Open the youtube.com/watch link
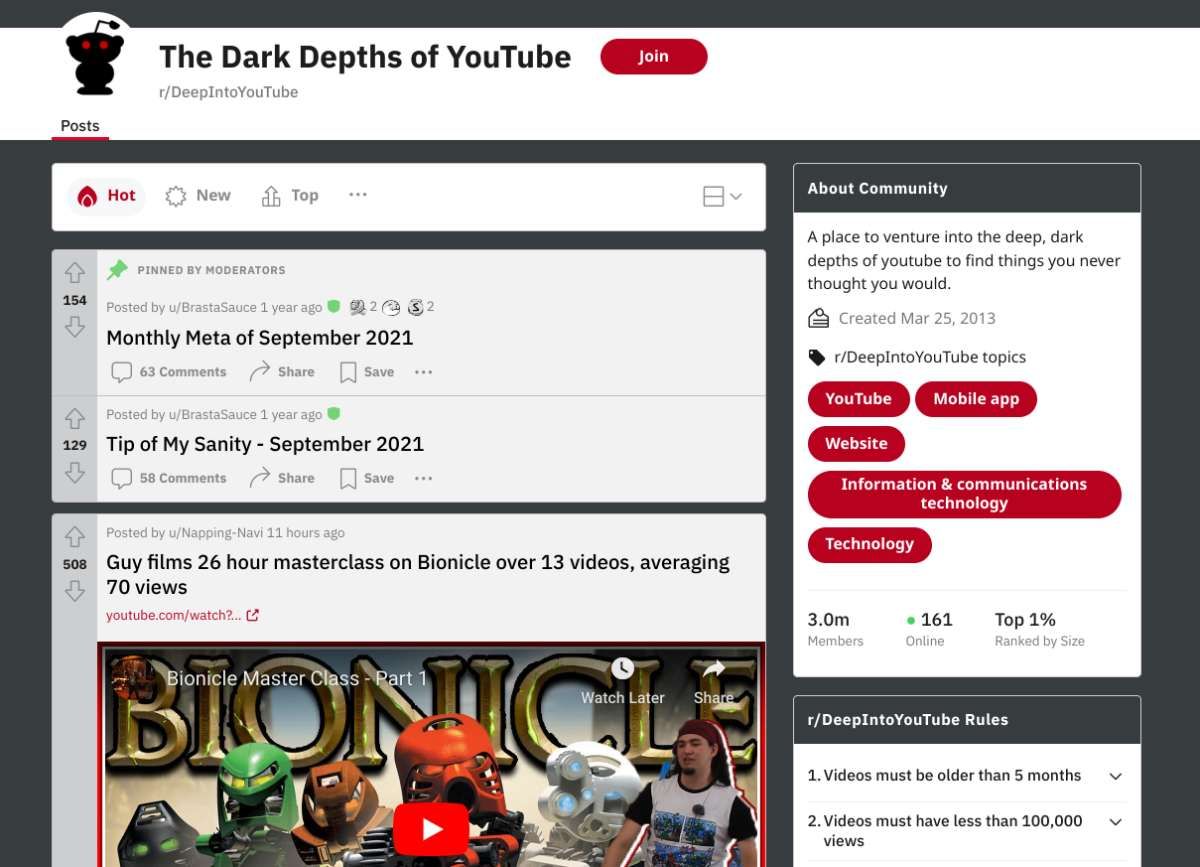The width and height of the screenshot is (1200, 867). click(174, 615)
